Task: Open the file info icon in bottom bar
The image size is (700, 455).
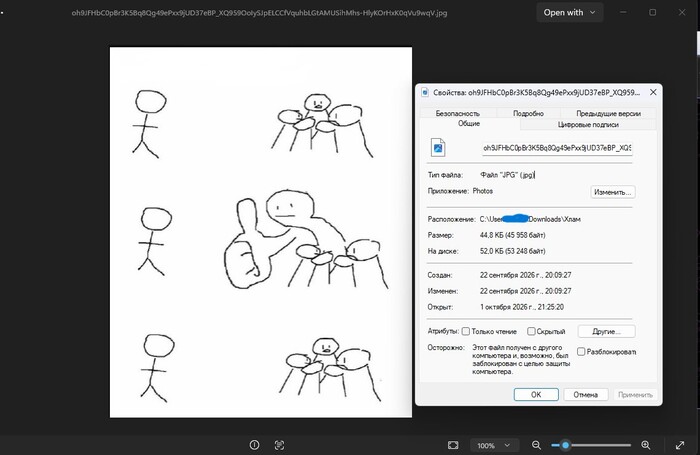Action: point(254,445)
